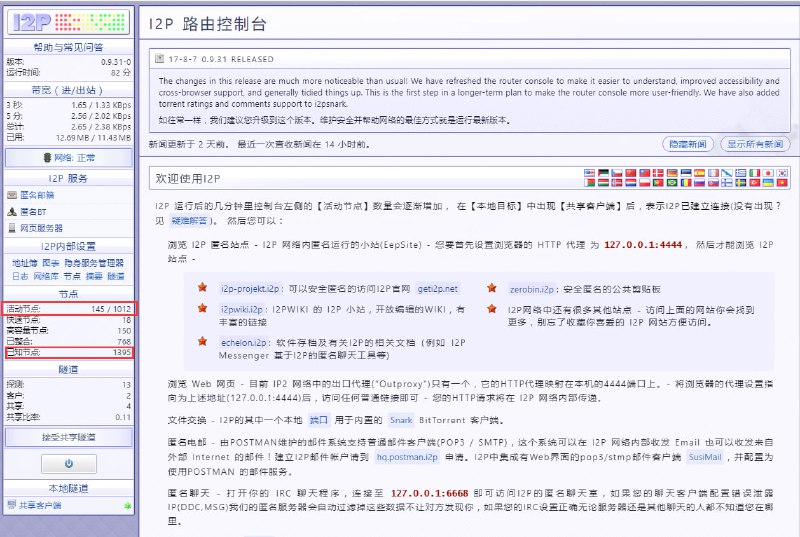Select the Portugal flag language icon
The image size is (800, 537).
(658, 183)
